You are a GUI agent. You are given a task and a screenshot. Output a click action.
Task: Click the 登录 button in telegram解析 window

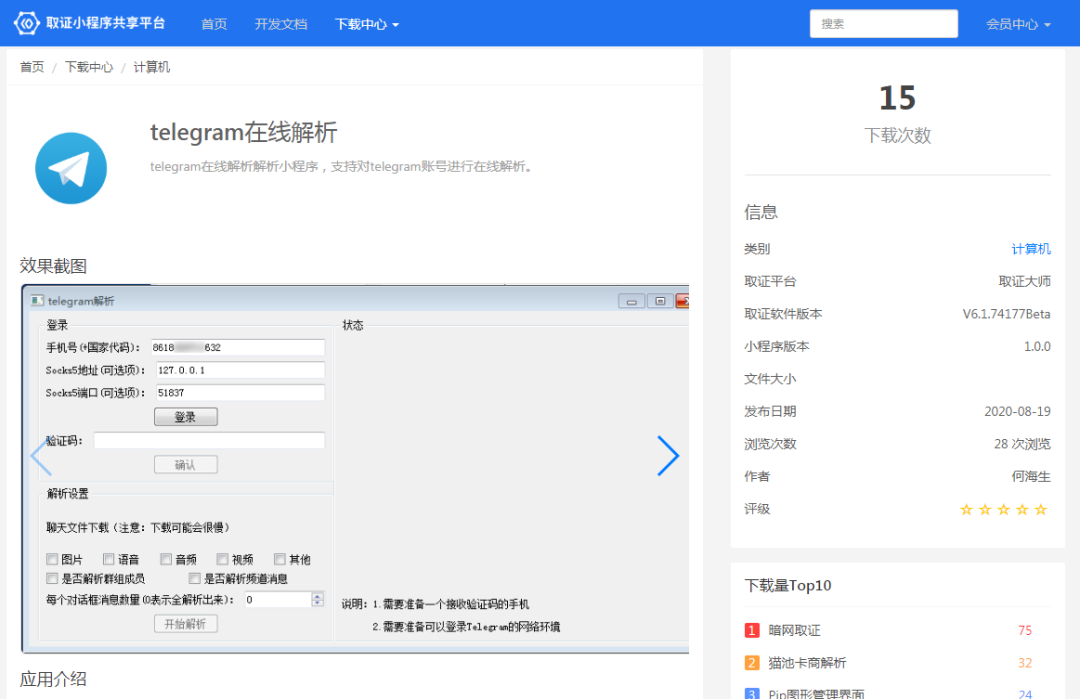coord(186,417)
